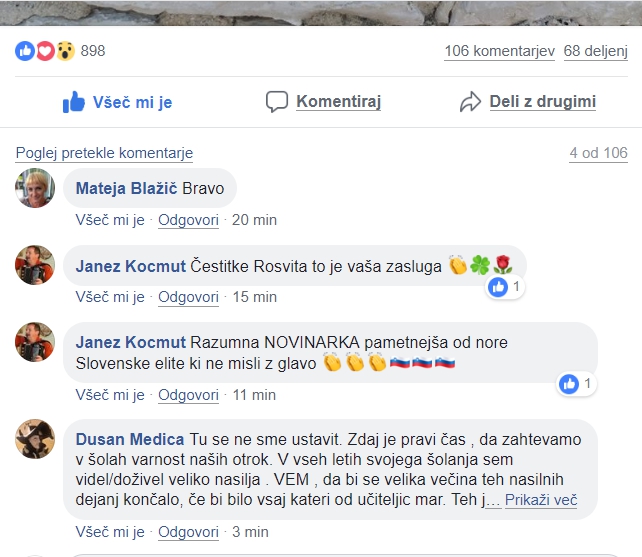
Task: Open Mateja Blažič's profile picture
Action: pos(35,188)
